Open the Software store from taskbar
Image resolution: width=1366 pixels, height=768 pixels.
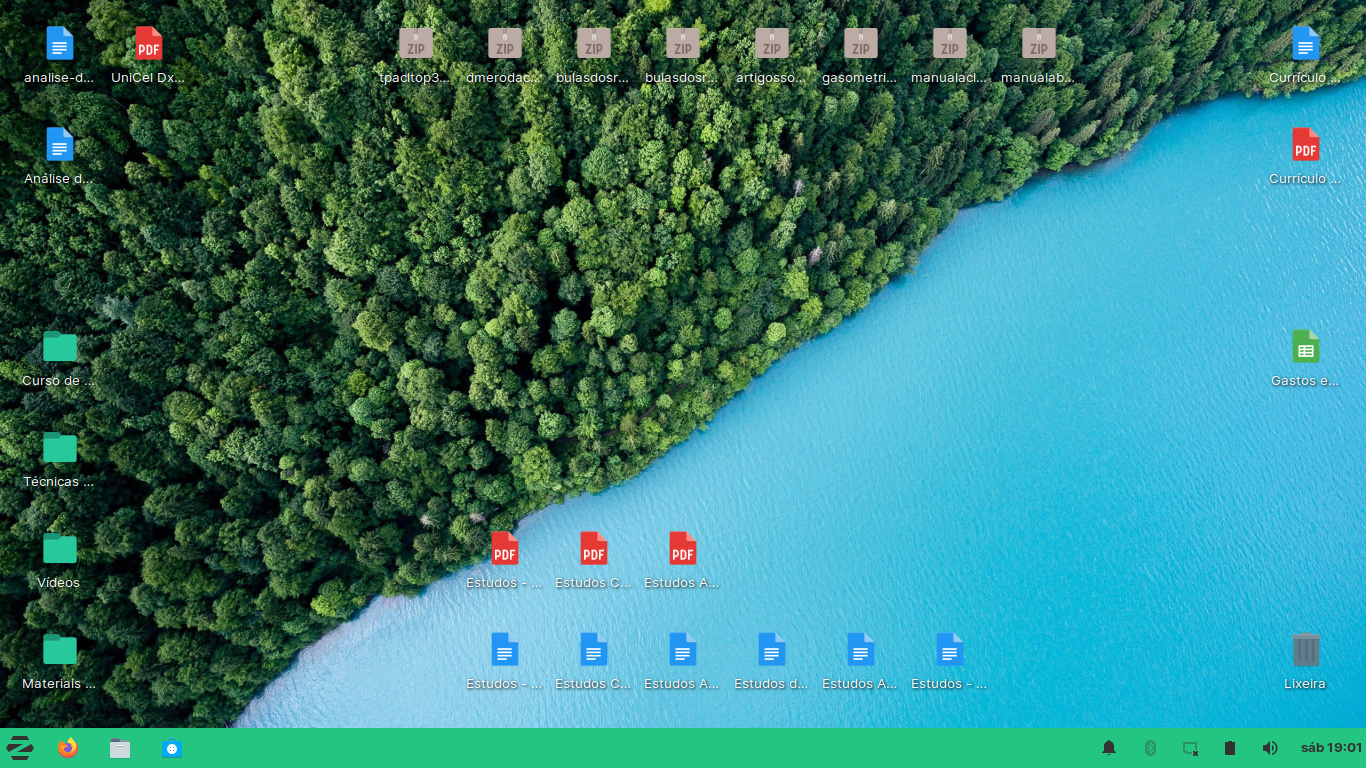point(172,748)
